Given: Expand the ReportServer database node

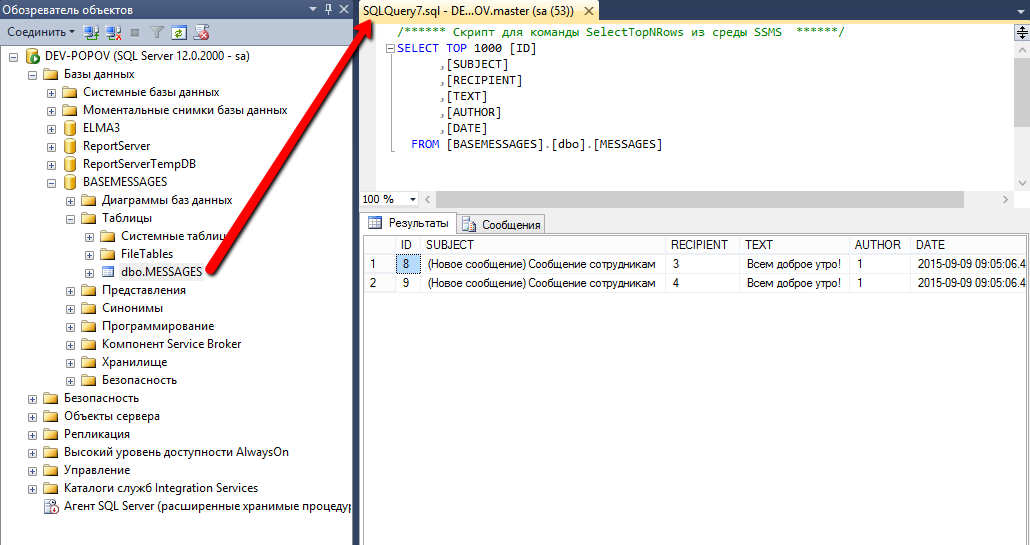Looking at the screenshot, I should click(x=51, y=146).
